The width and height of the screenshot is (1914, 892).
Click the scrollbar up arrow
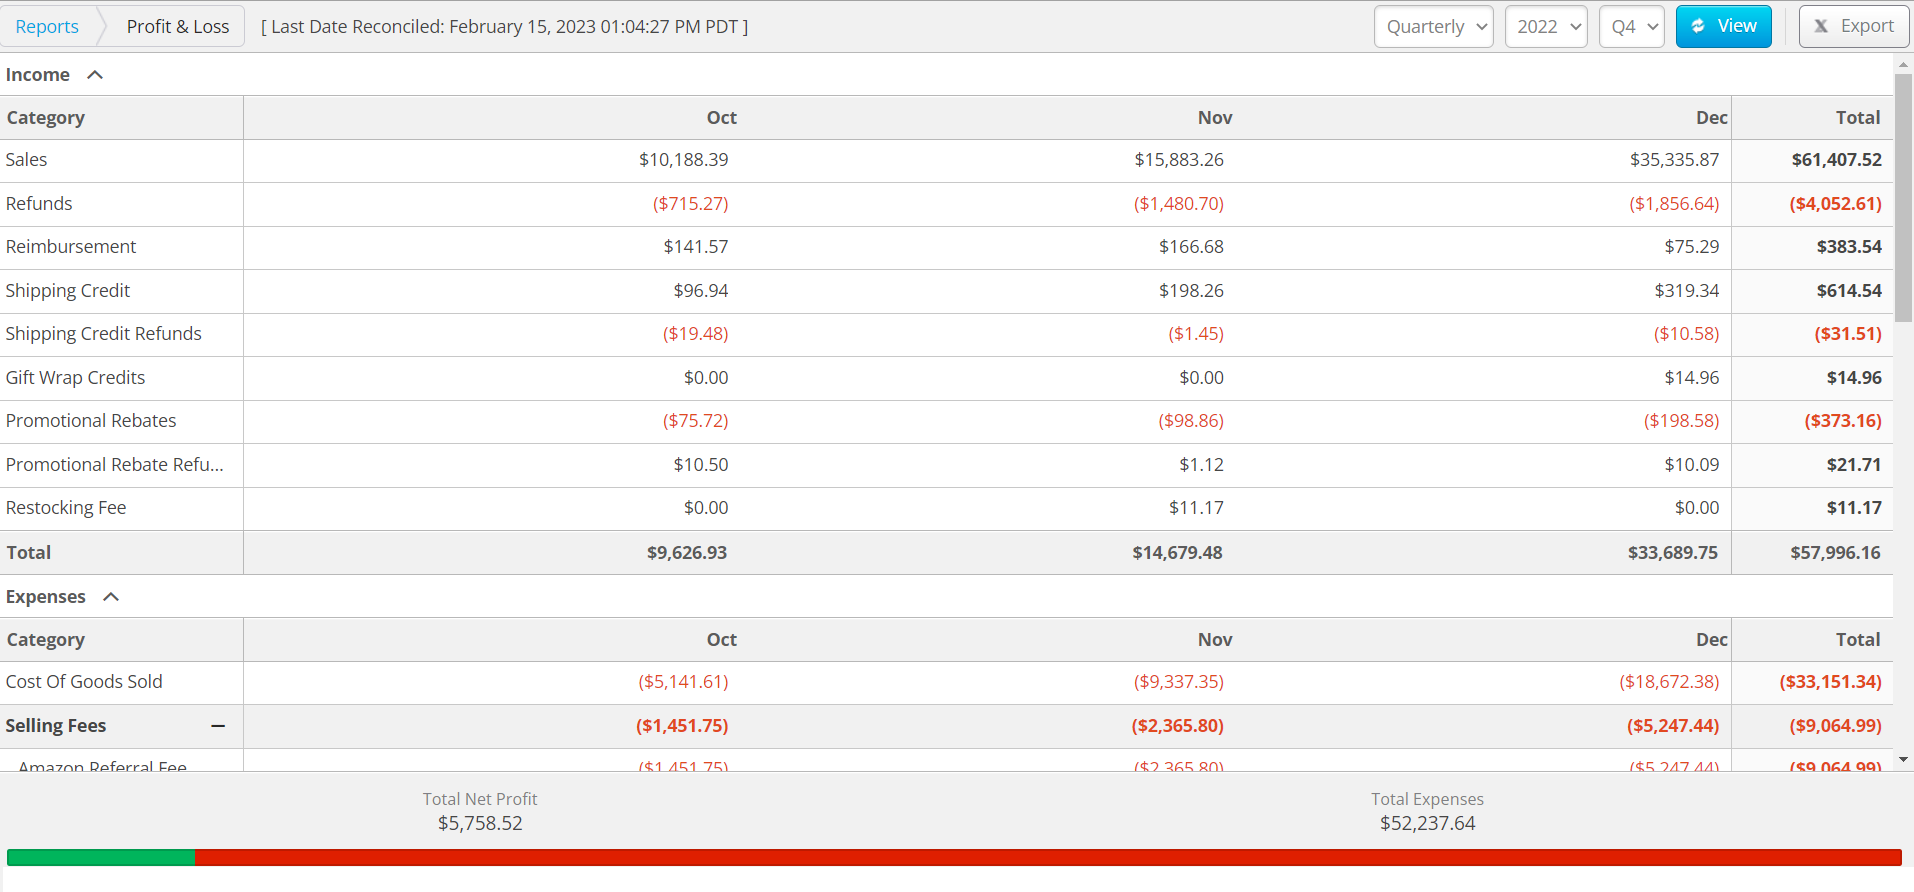[1903, 64]
